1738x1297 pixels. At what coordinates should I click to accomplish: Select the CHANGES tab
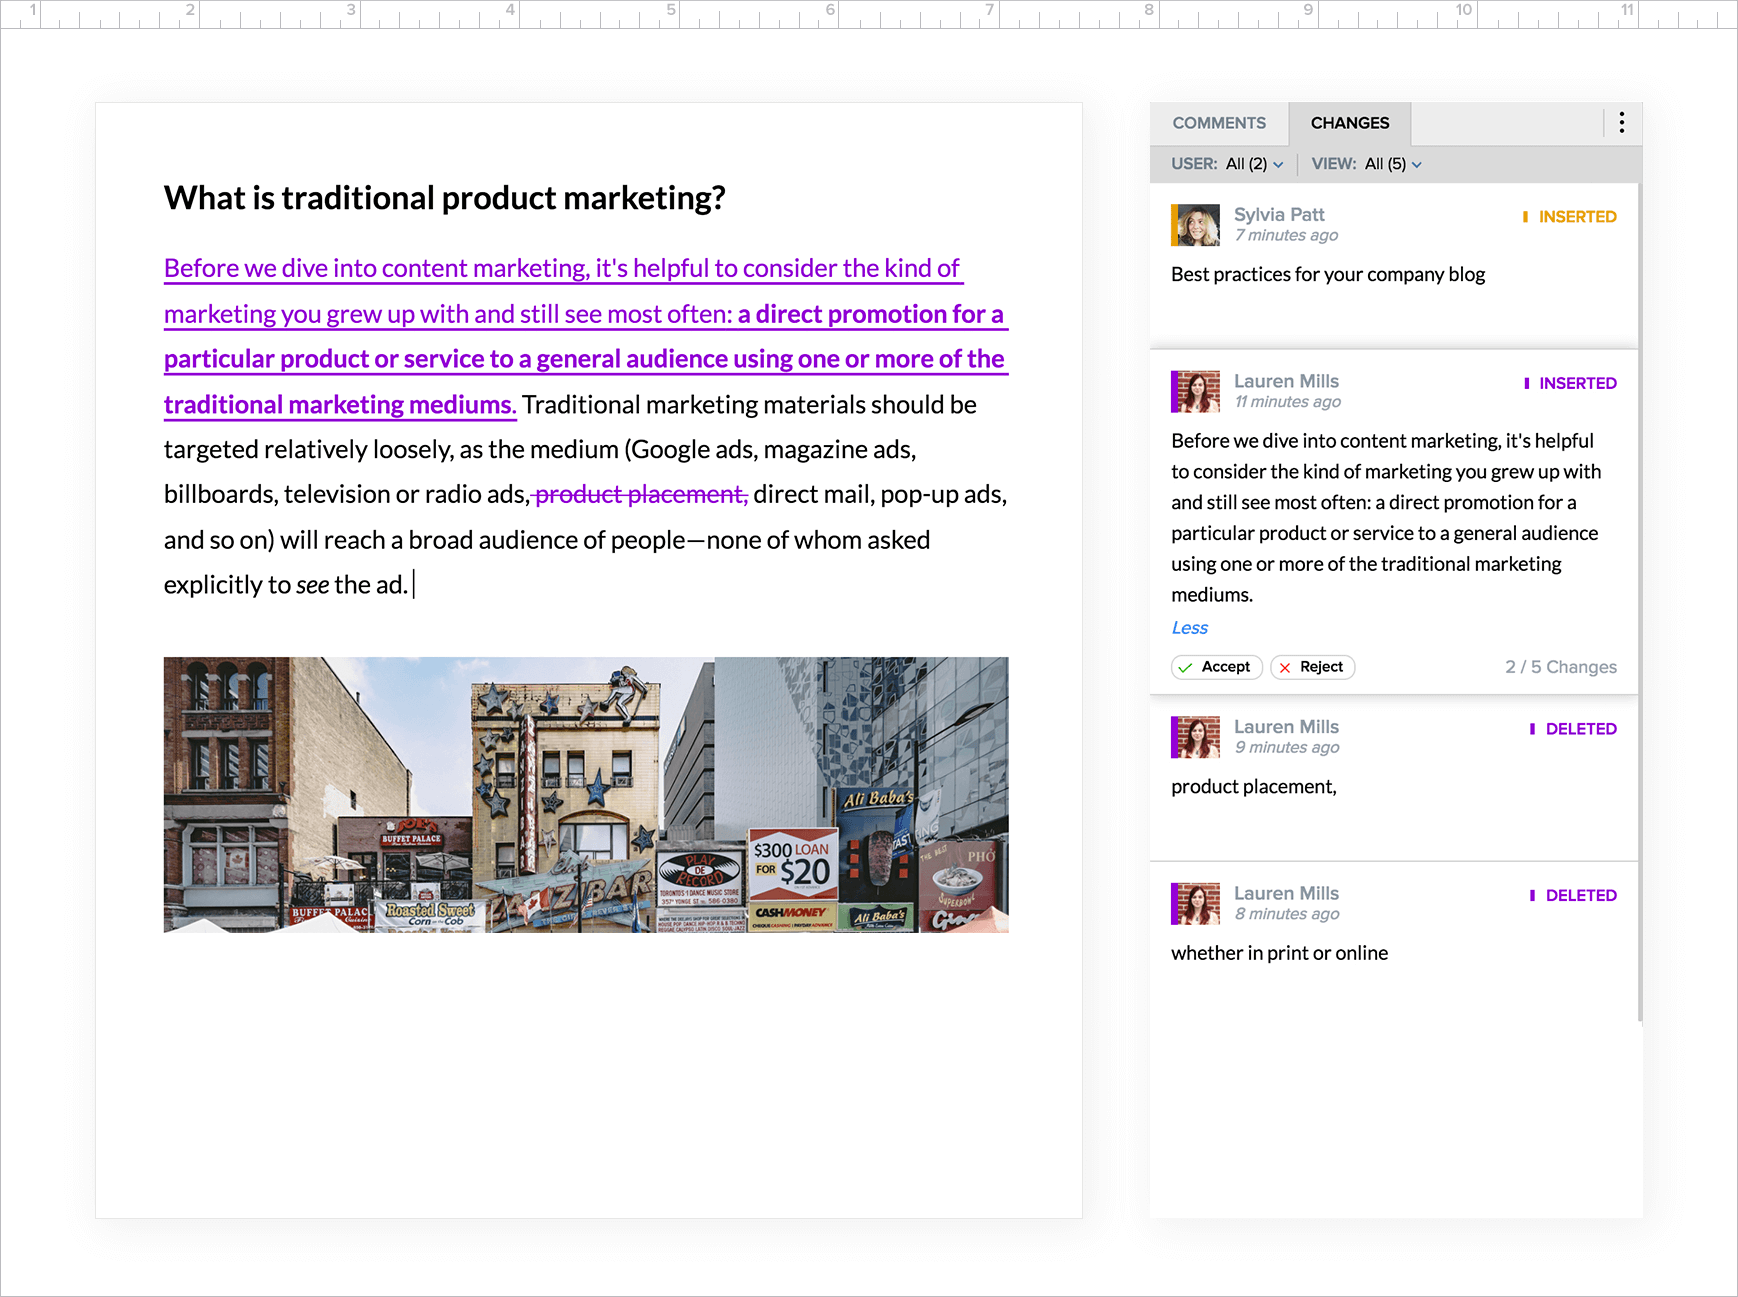coord(1350,123)
